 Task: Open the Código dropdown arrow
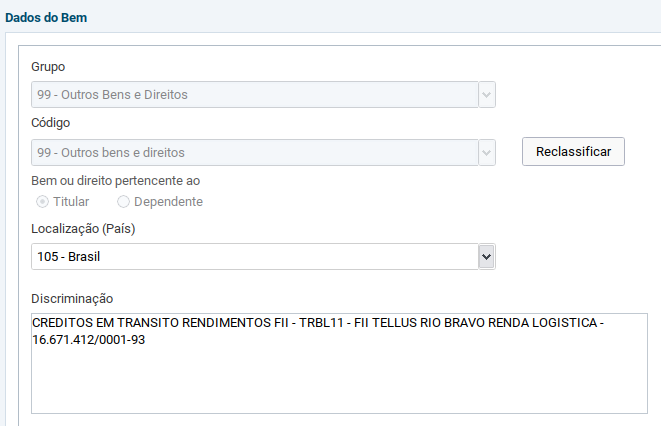pos(487,153)
